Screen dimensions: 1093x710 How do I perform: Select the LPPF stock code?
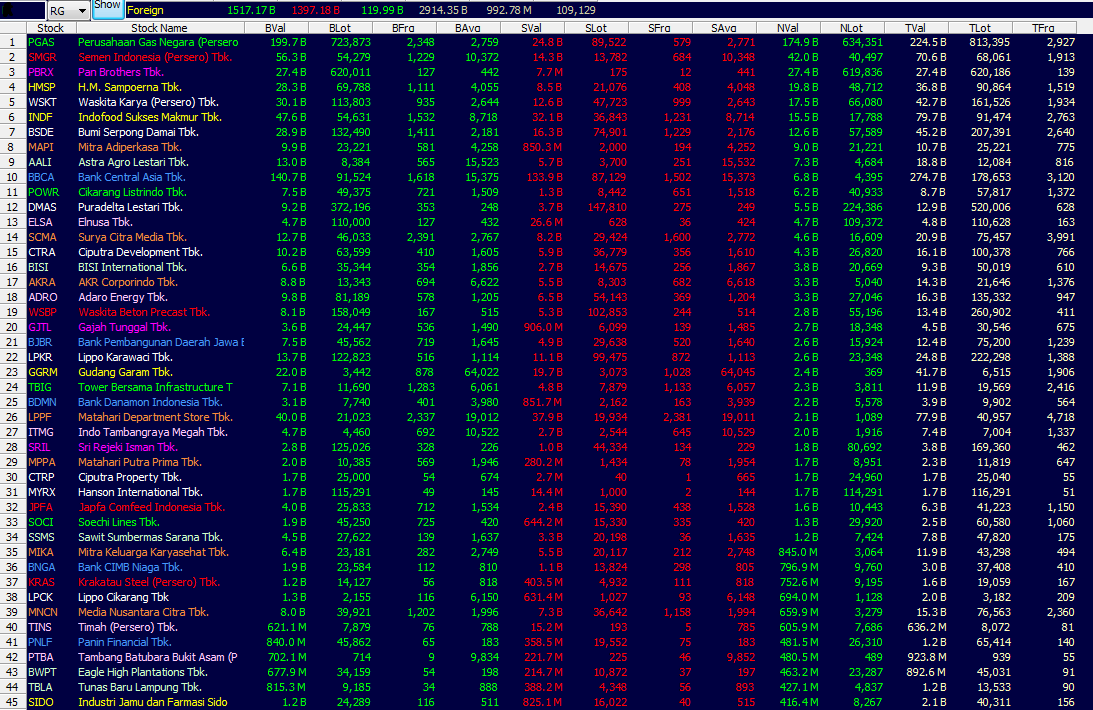point(40,417)
